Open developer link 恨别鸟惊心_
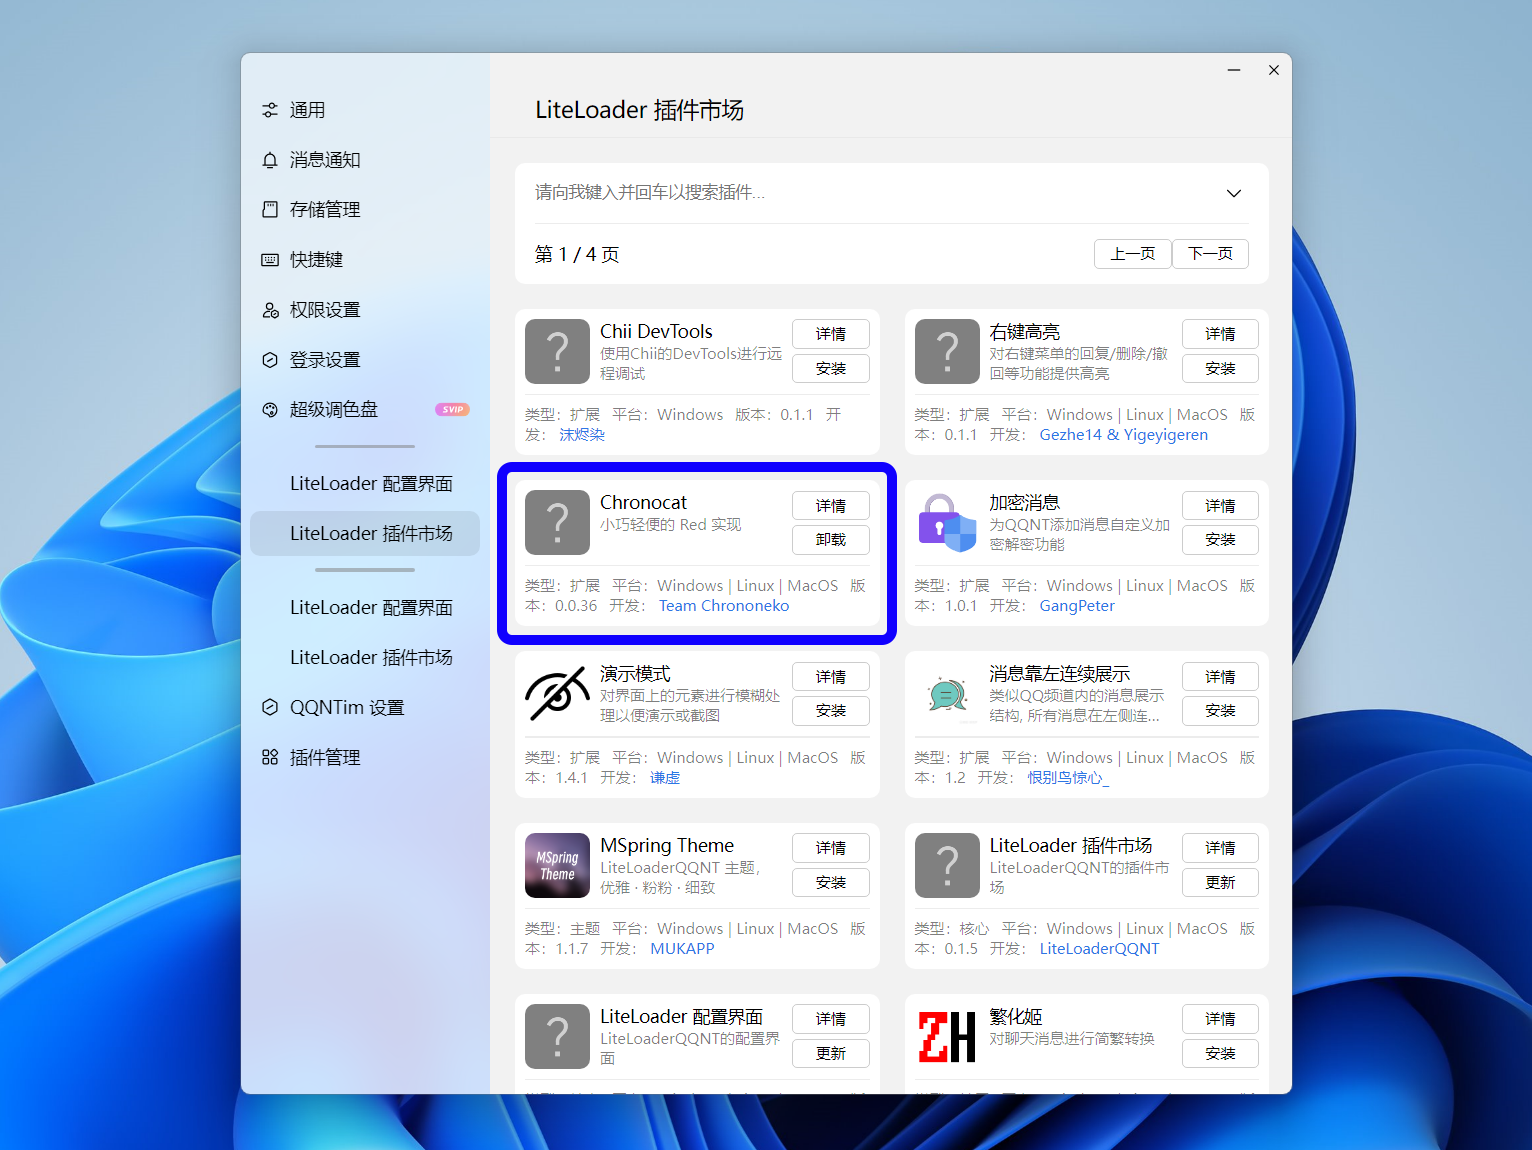Viewport: 1532px width, 1150px height. [x=1069, y=778]
